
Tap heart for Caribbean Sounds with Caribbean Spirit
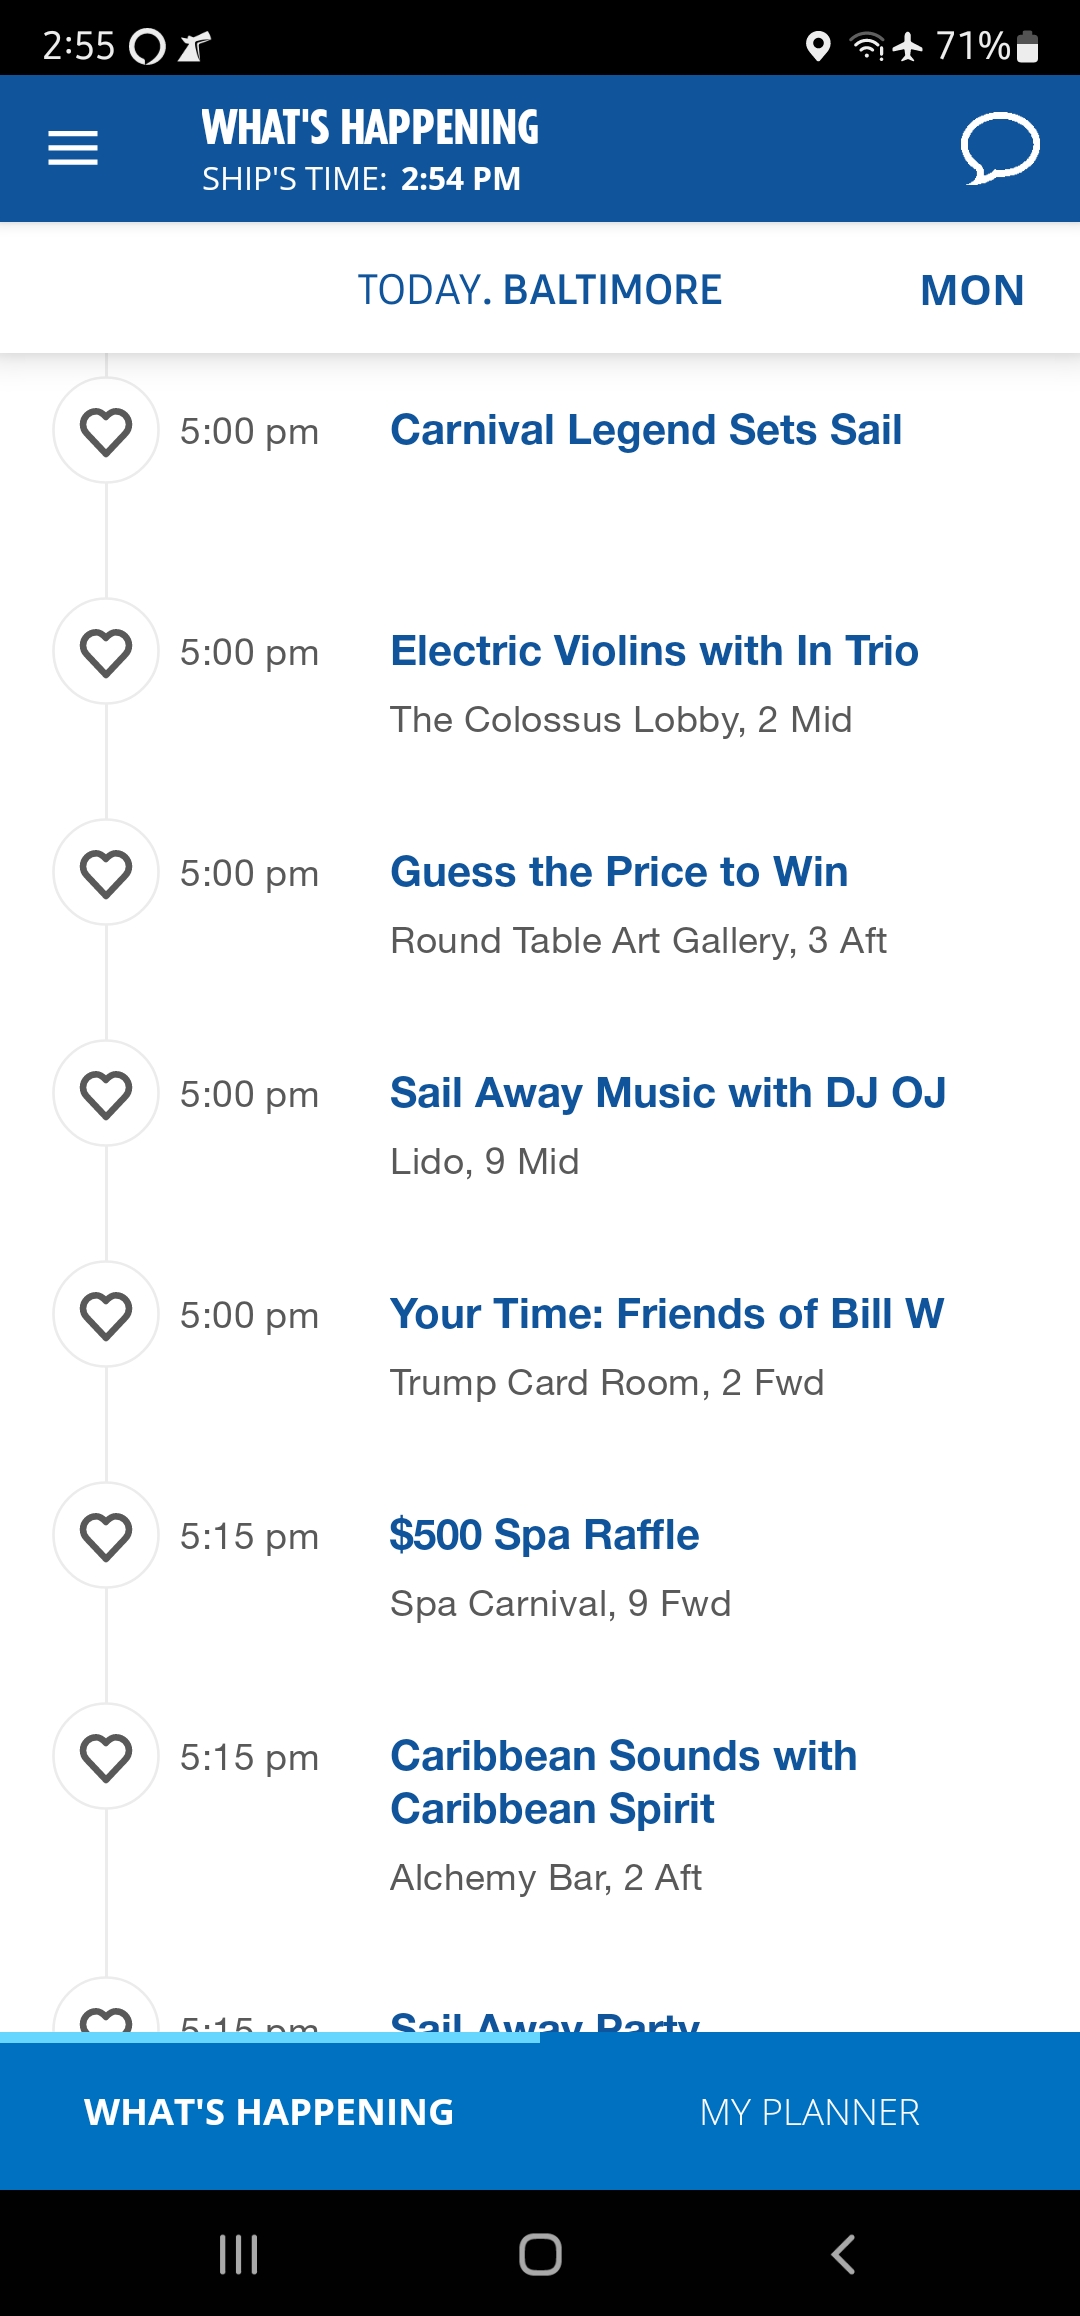pyautogui.click(x=106, y=1757)
